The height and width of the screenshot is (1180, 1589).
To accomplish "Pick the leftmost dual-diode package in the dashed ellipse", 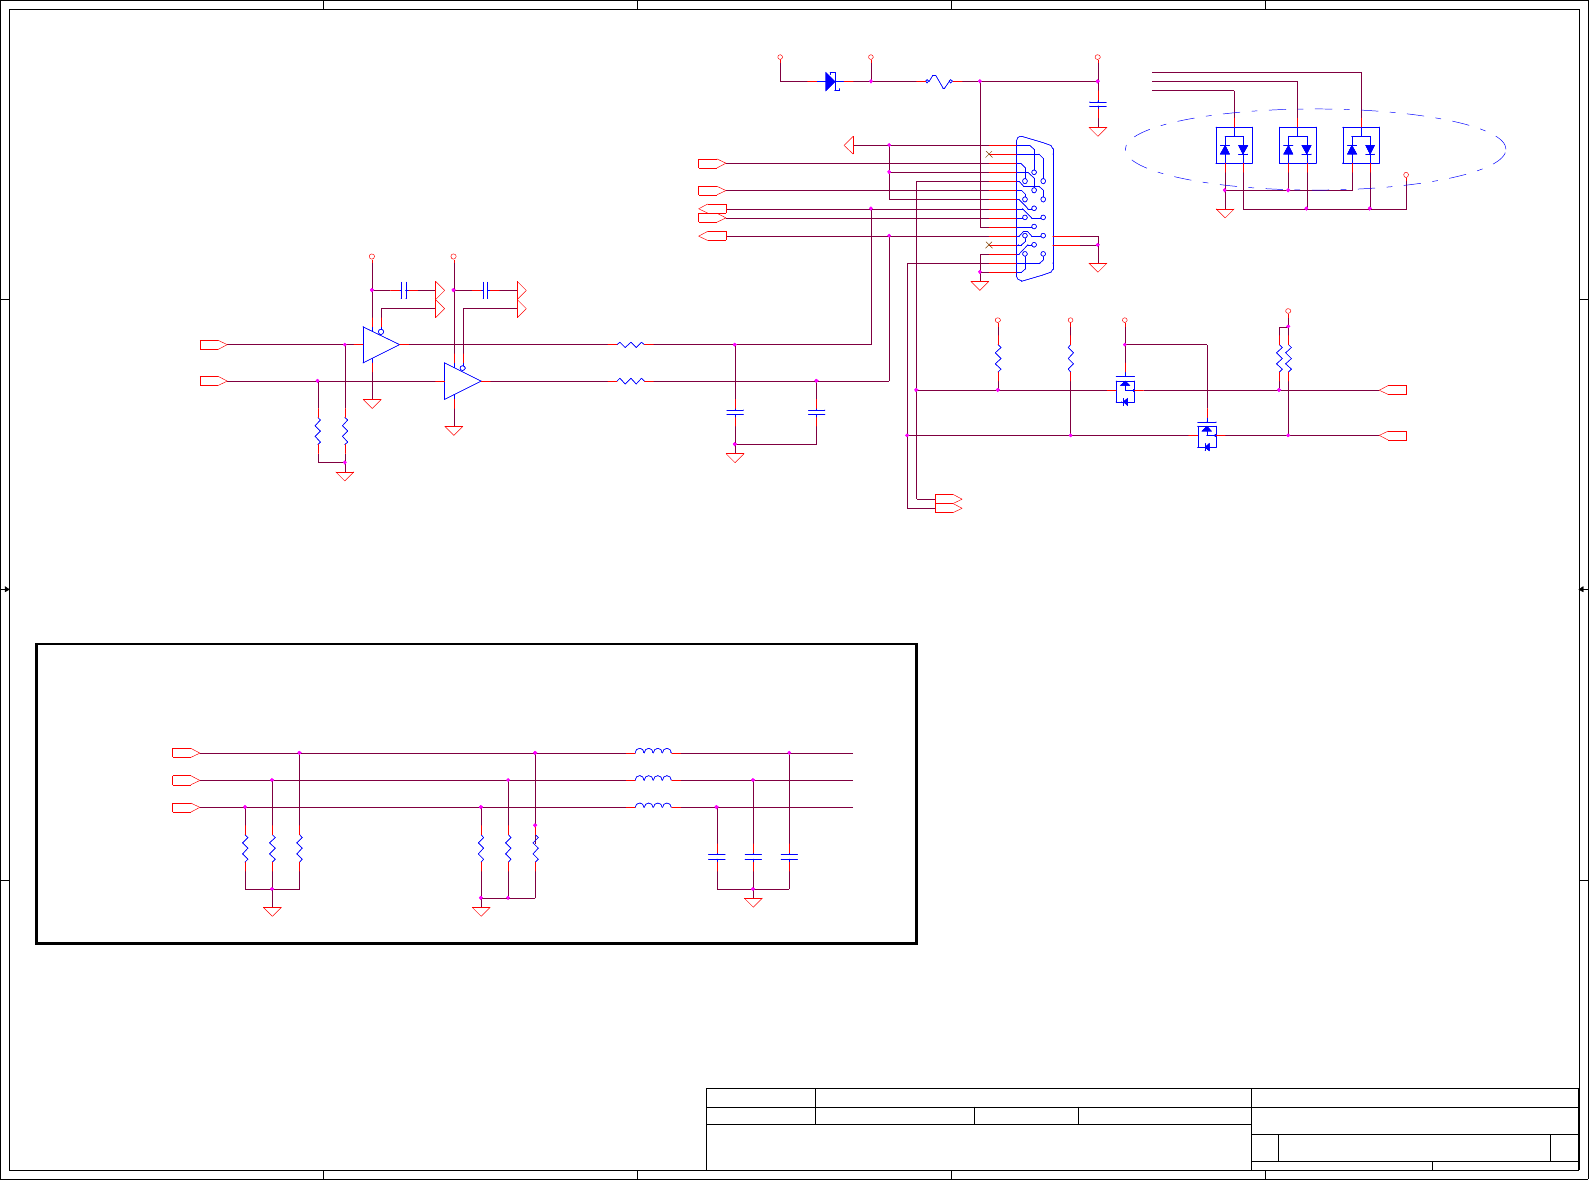I will coord(1234,146).
